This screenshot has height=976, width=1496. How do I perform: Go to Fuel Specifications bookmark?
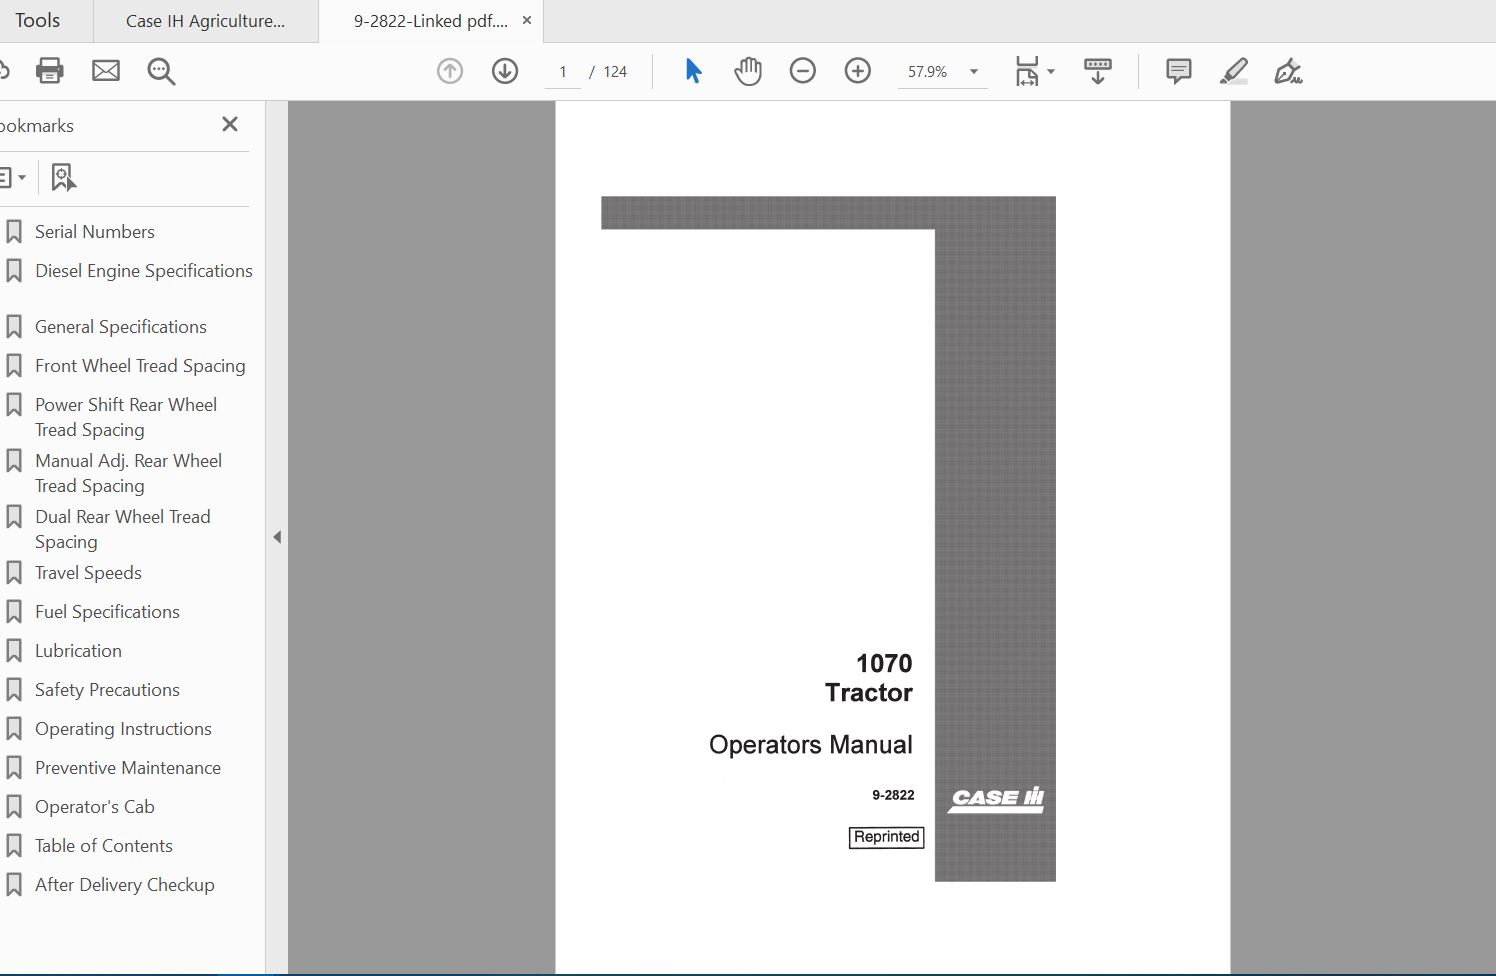[x=107, y=612]
